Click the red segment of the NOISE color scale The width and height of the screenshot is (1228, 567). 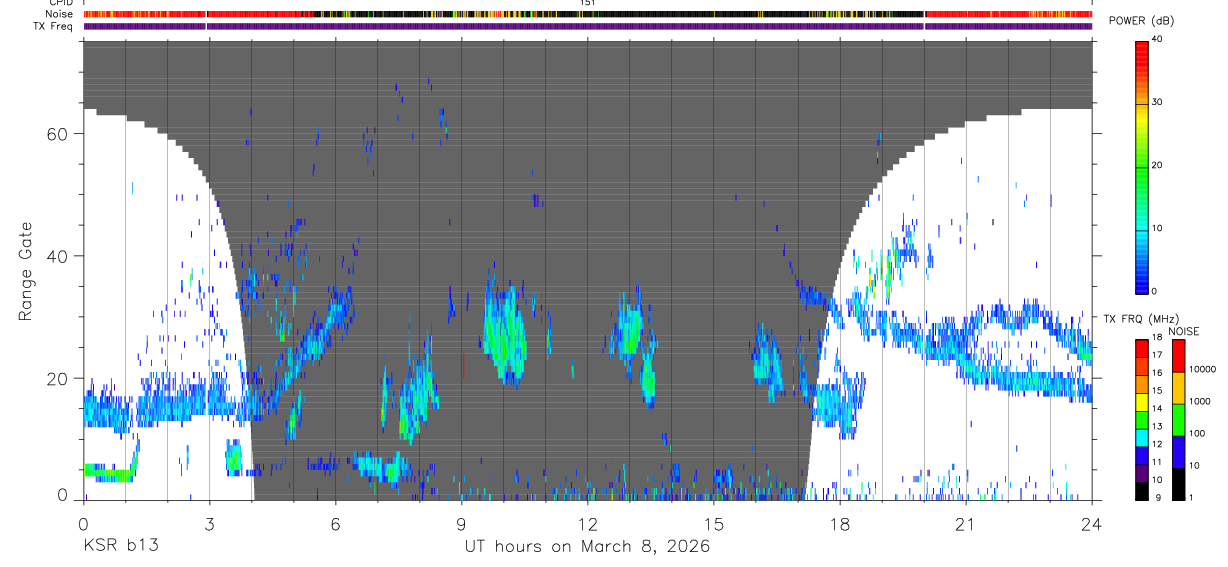pyautogui.click(x=1179, y=356)
